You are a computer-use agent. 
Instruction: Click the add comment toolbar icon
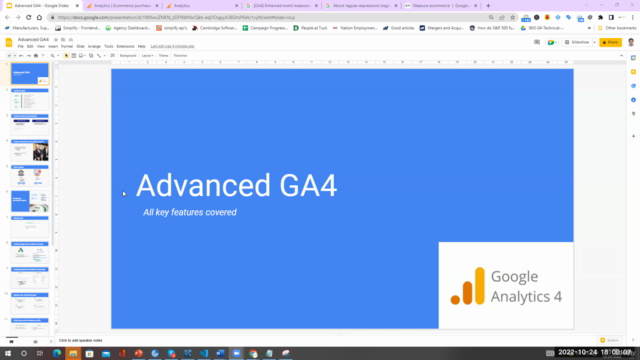112,56
